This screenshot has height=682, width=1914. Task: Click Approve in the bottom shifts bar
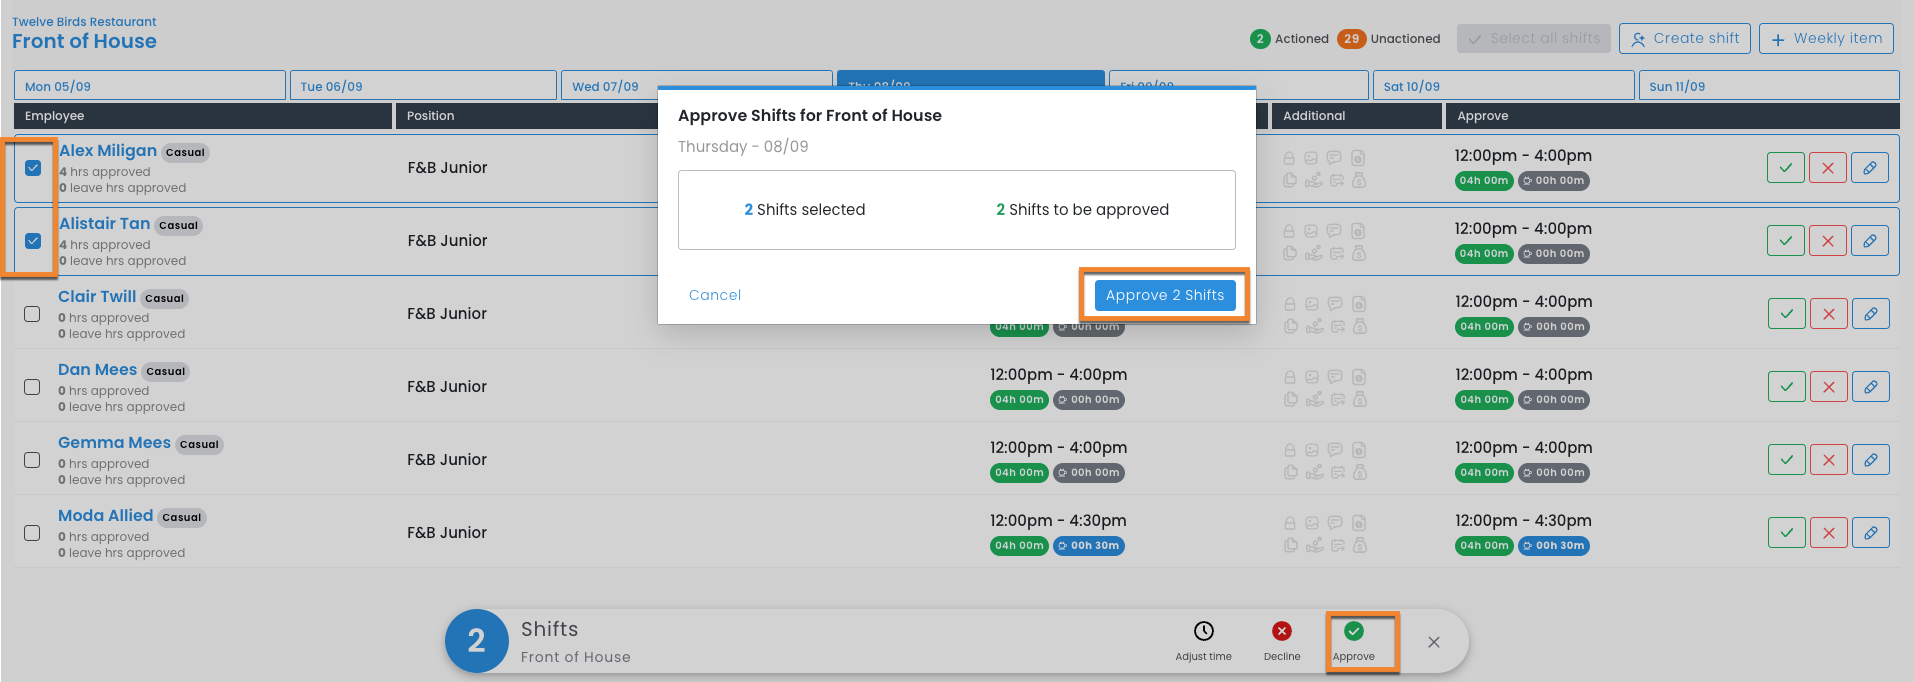click(1353, 640)
